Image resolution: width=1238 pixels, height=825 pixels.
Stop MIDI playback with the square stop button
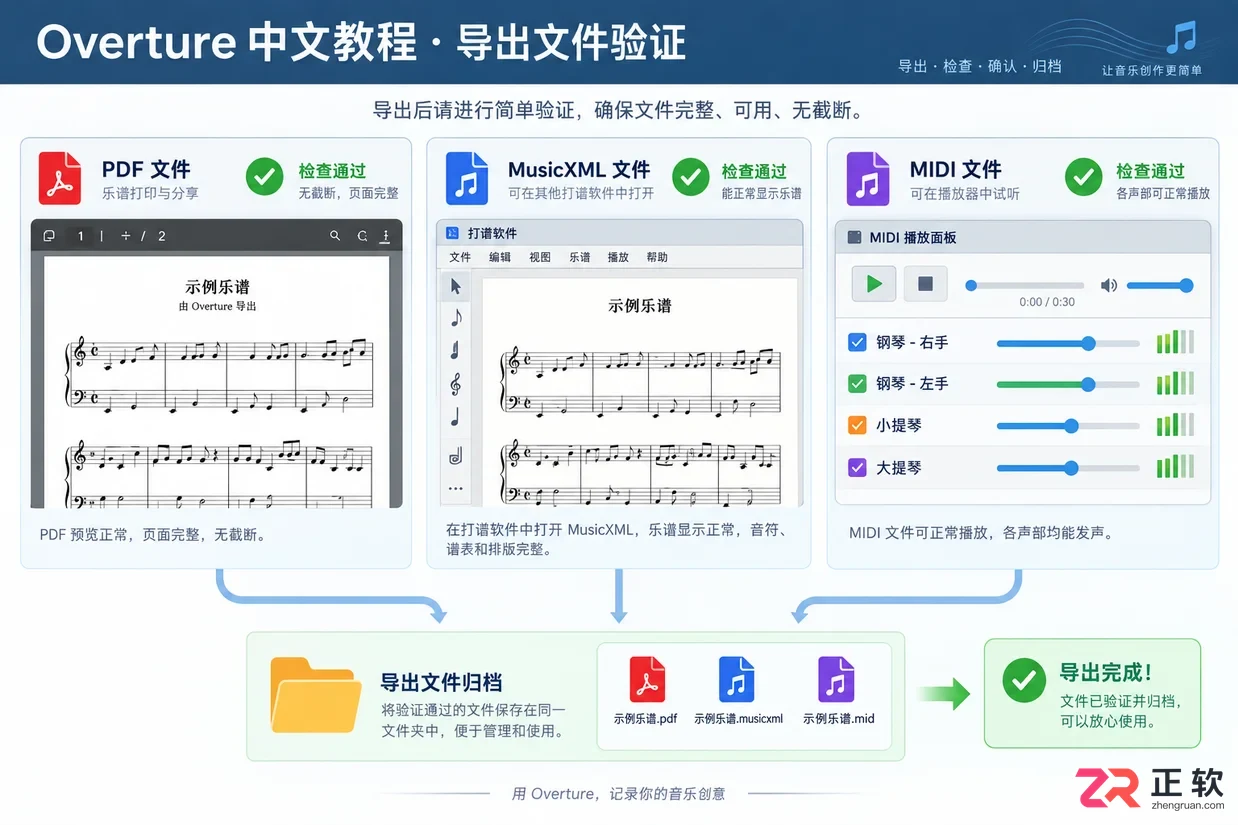click(926, 284)
